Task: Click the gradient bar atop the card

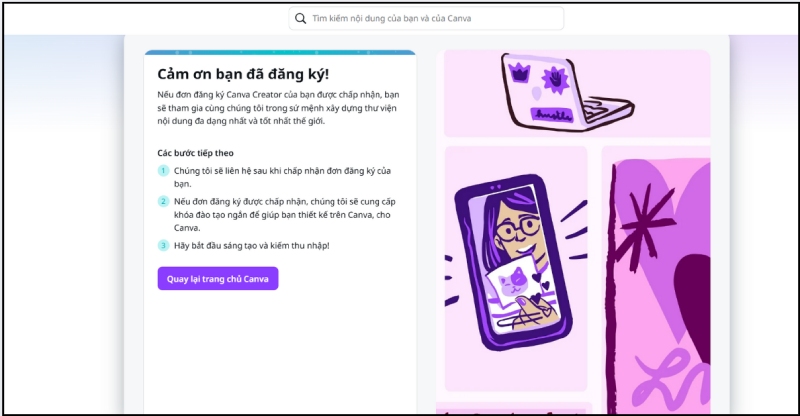Action: pyautogui.click(x=280, y=52)
